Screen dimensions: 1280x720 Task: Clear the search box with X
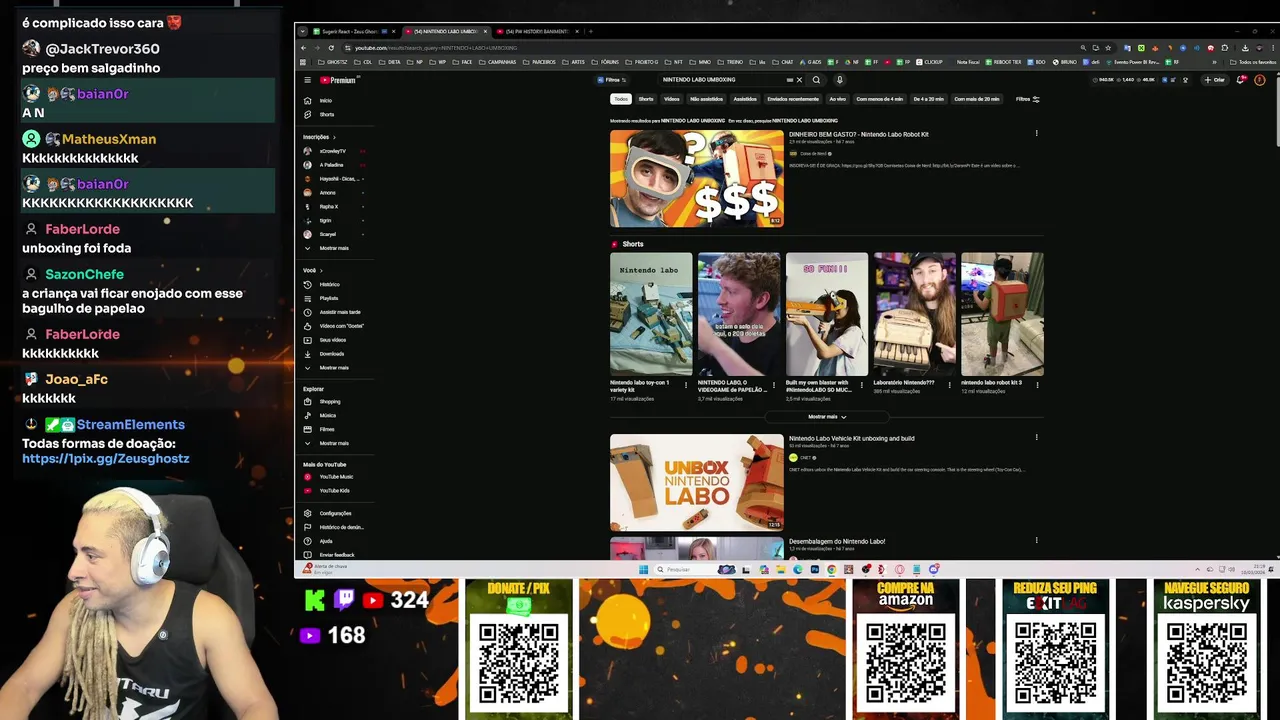click(799, 80)
